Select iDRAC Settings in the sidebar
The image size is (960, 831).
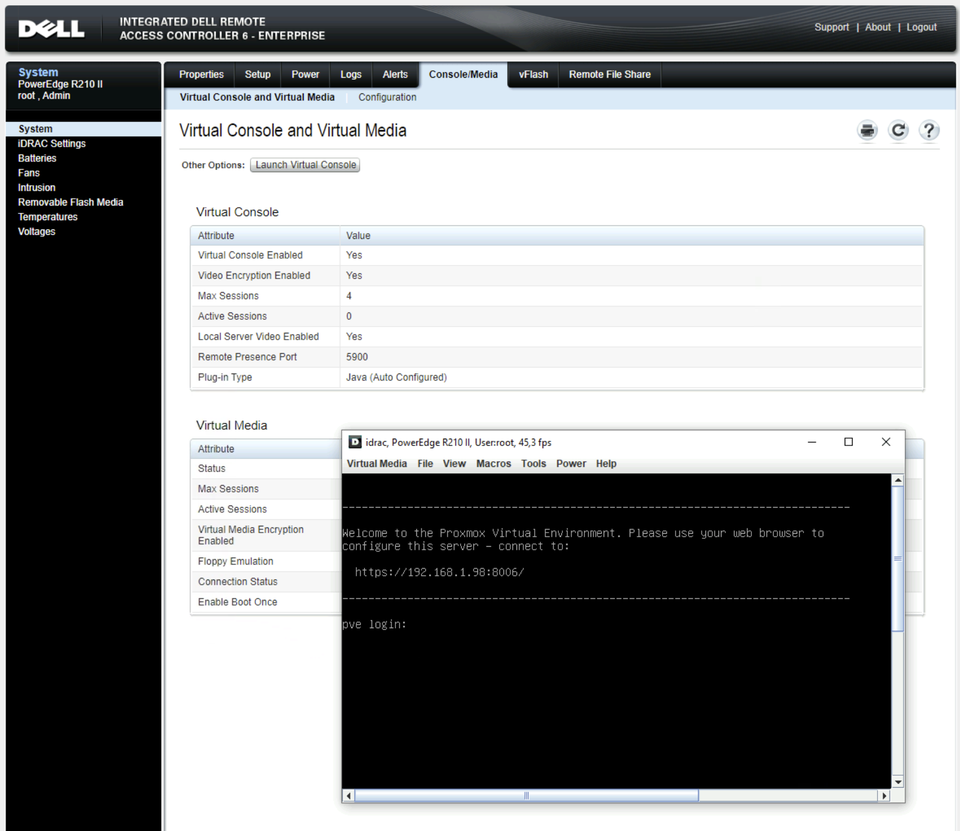click(52, 144)
